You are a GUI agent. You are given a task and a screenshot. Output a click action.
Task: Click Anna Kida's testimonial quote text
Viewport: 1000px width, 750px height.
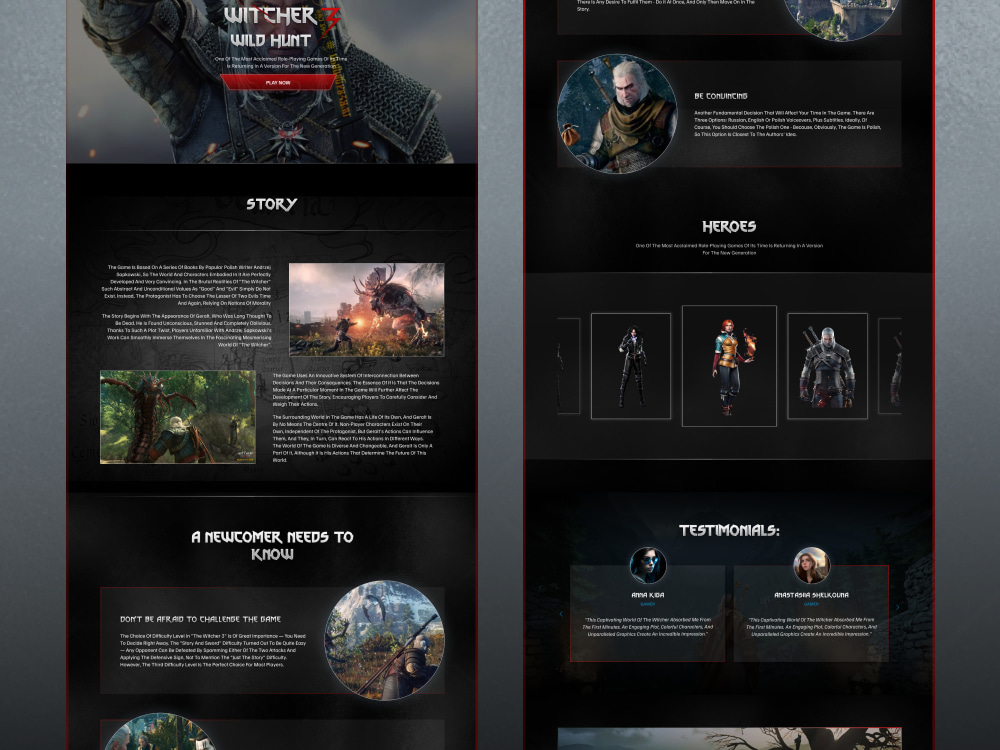(x=648, y=627)
